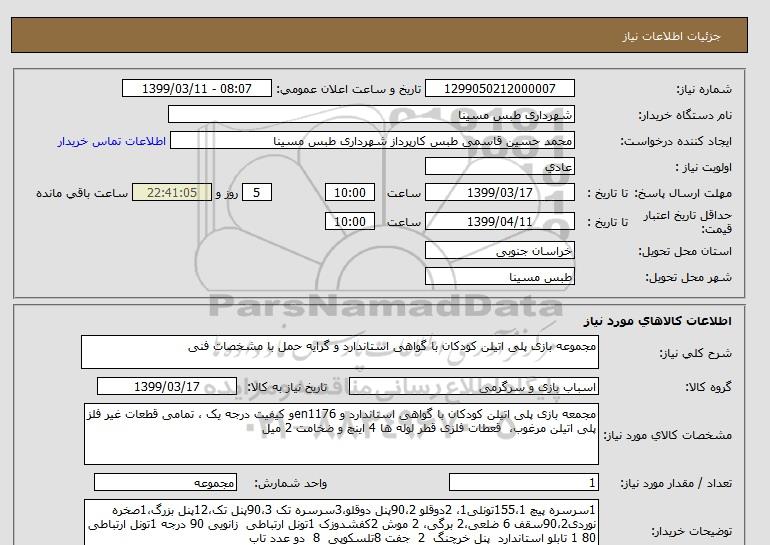Click section title اطلاعات کالاهای مورد نیاز
This screenshot has width=770, height=545.
[658, 321]
